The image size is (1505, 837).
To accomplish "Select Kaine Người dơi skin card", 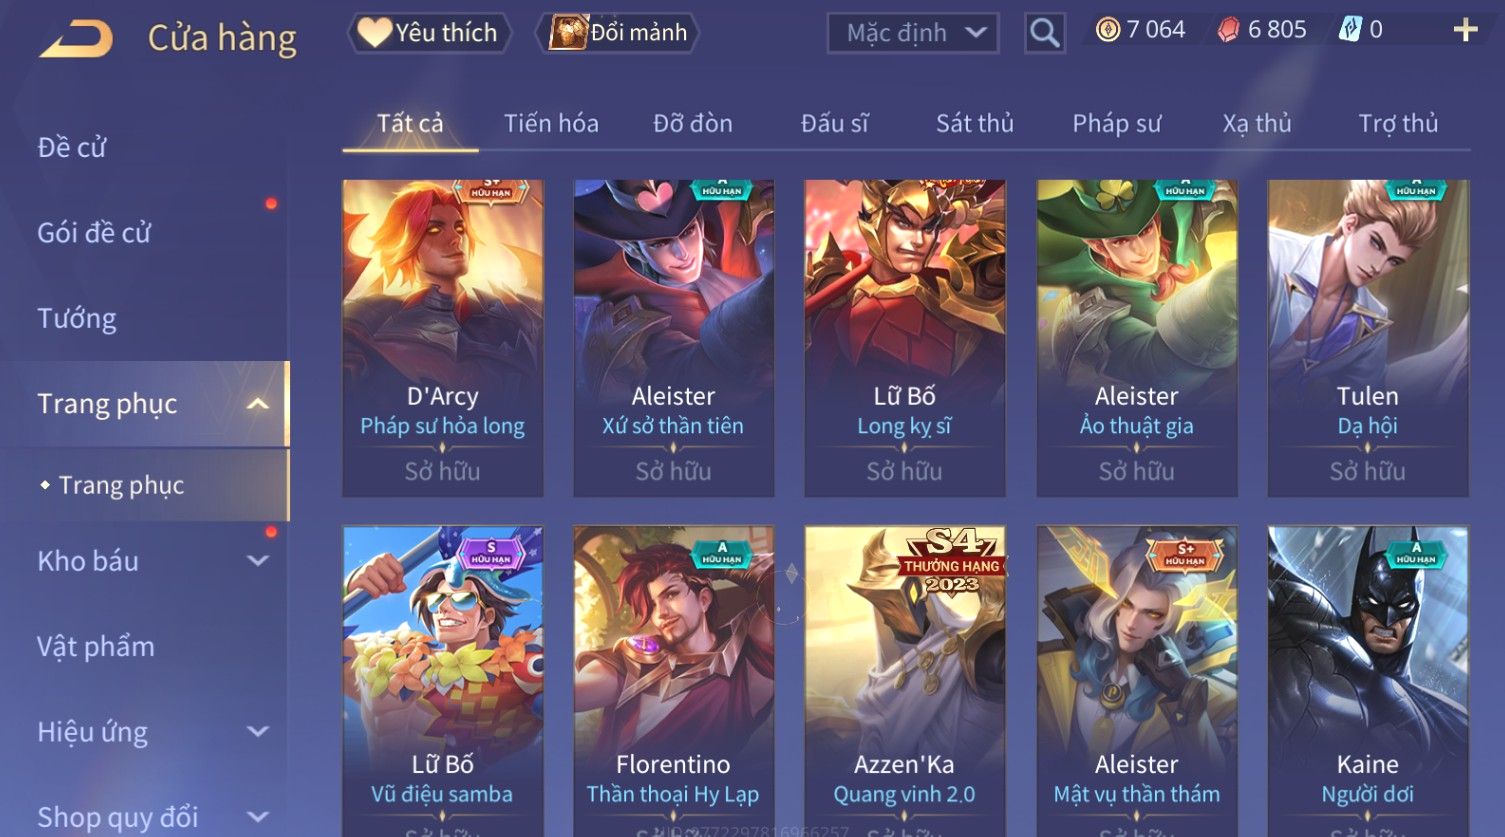I will click(1368, 680).
